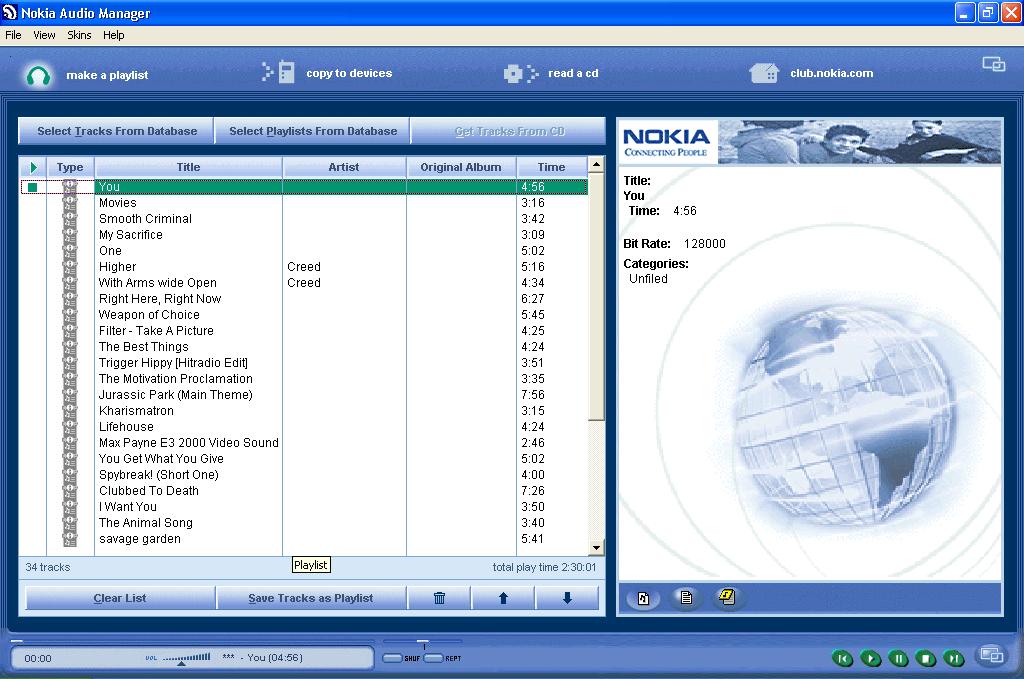Move the selected track up in list
The width and height of the screenshot is (1024, 679).
pos(503,597)
